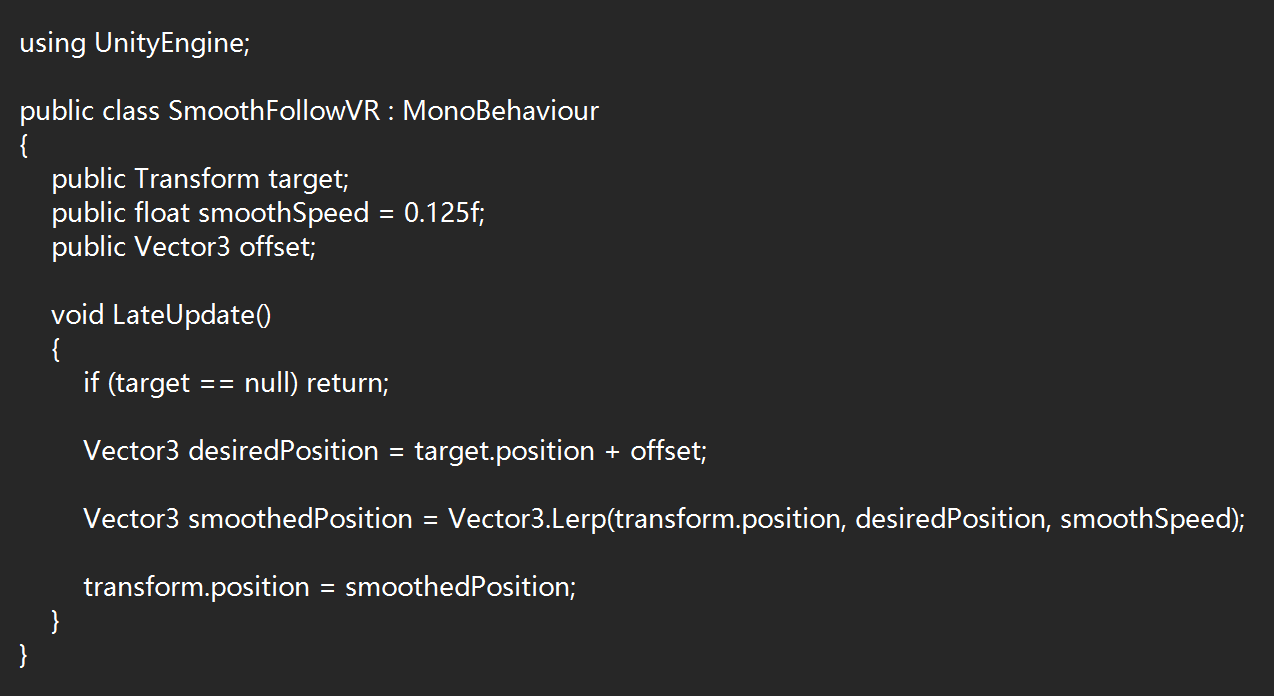Click the LateUpdate method name

tap(191, 315)
